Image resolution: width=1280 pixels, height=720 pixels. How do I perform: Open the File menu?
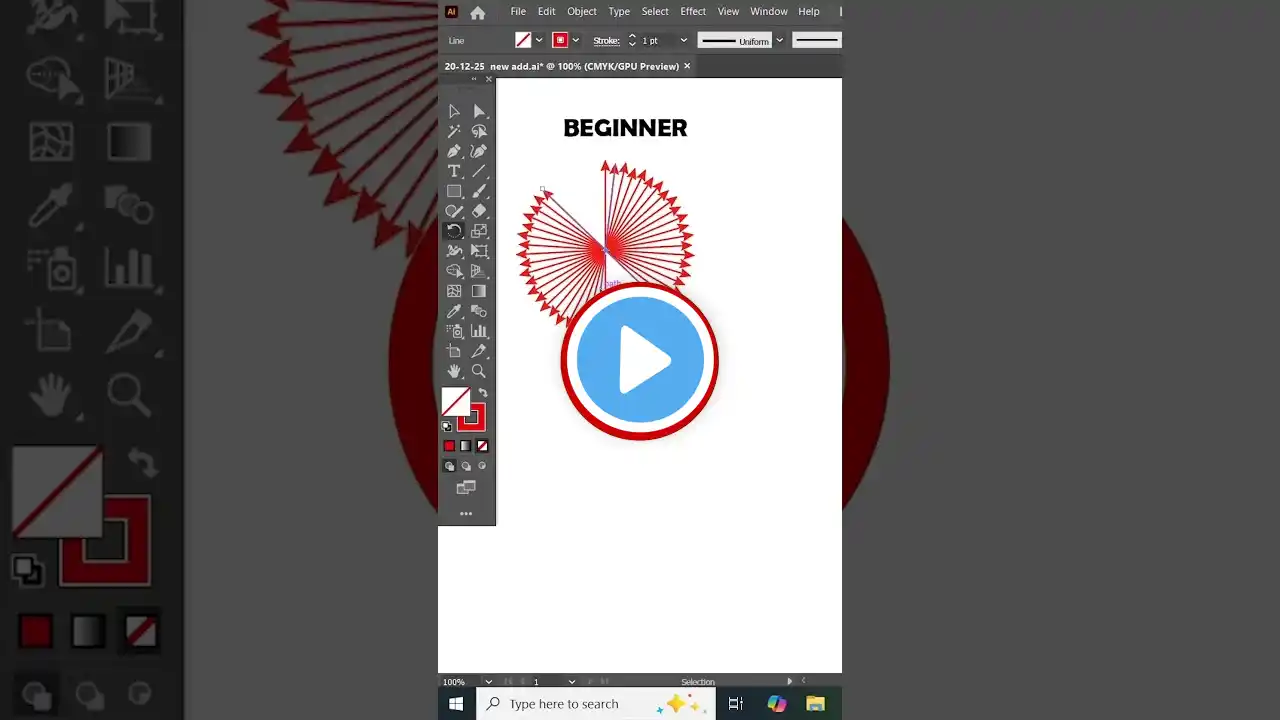pos(518,12)
